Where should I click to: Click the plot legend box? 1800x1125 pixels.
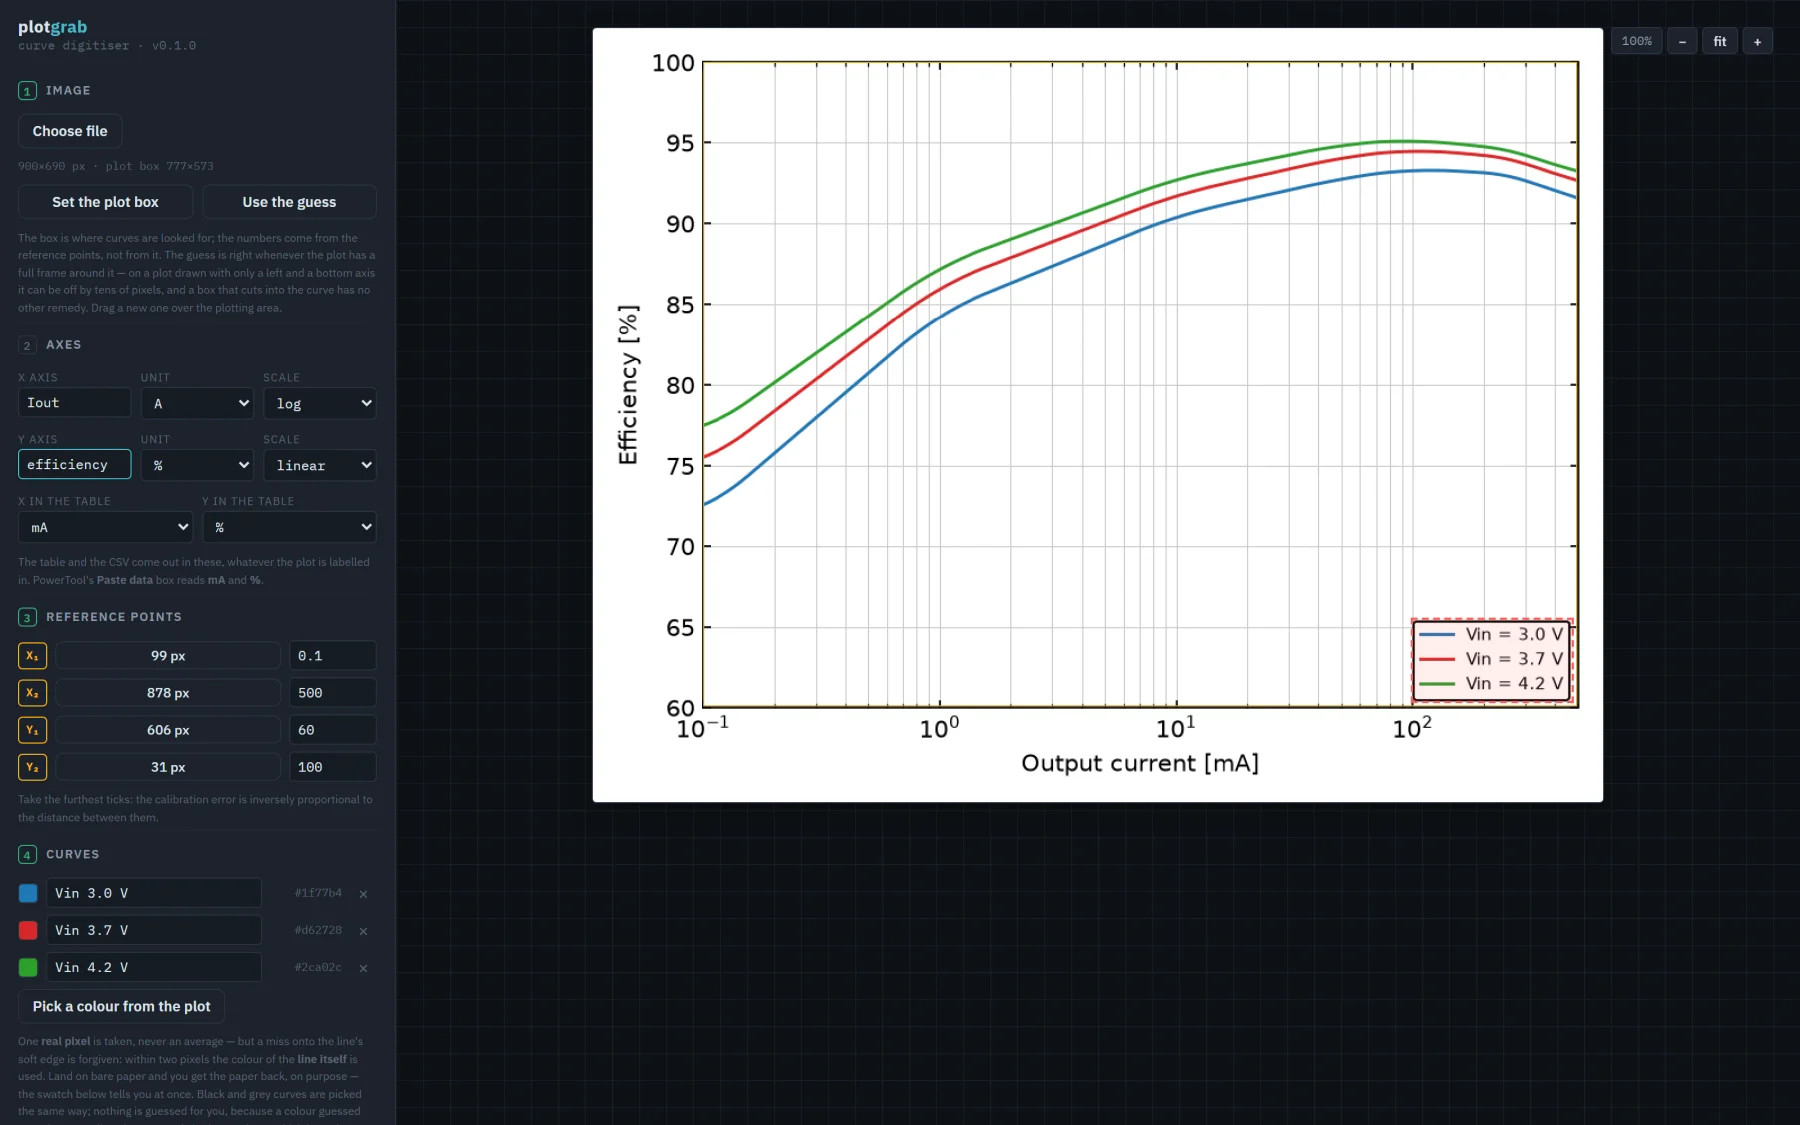(x=1492, y=660)
